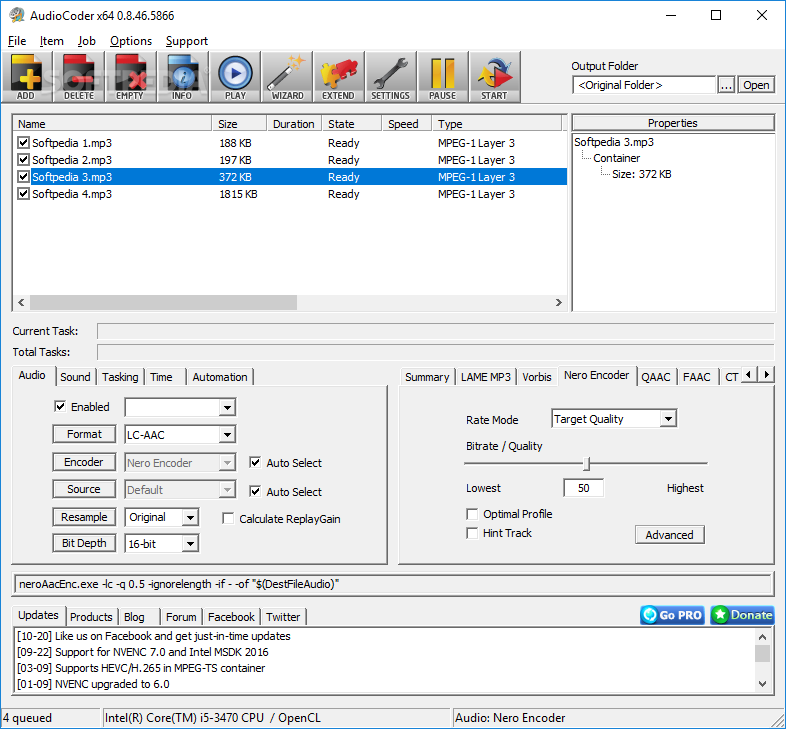
Task: Click the ADD files toolbar icon
Action: [27, 77]
